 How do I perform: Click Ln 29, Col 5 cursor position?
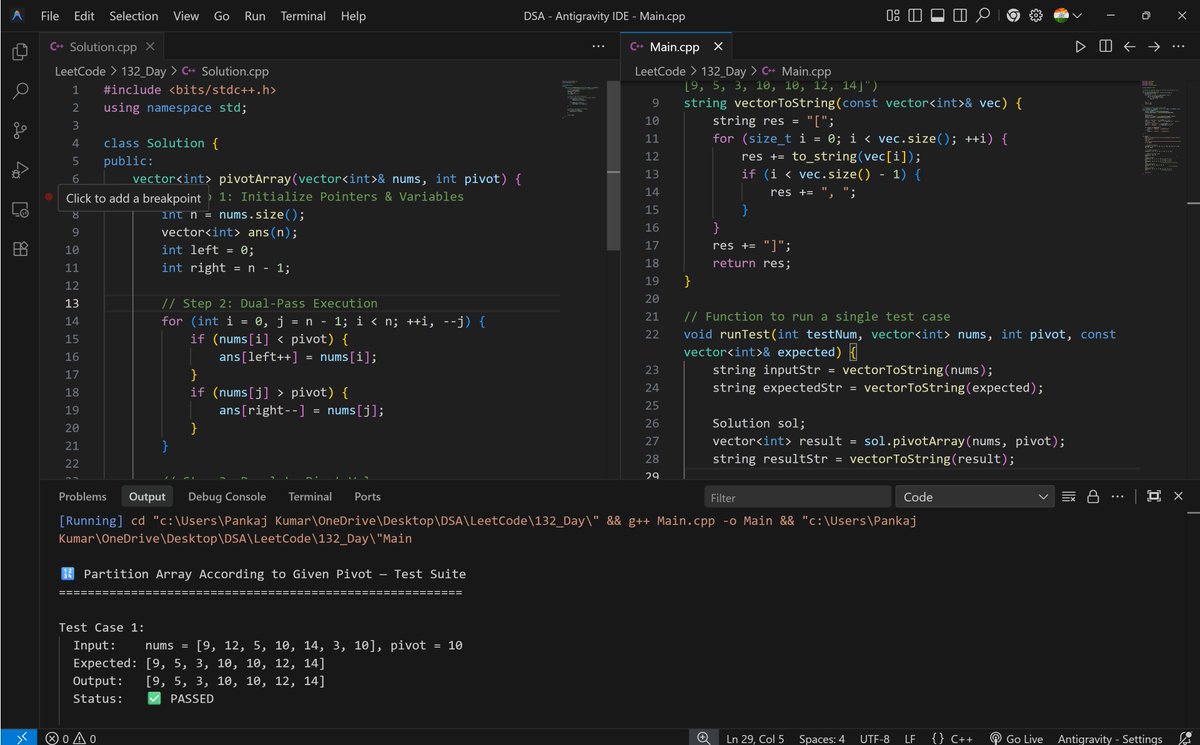click(x=755, y=738)
